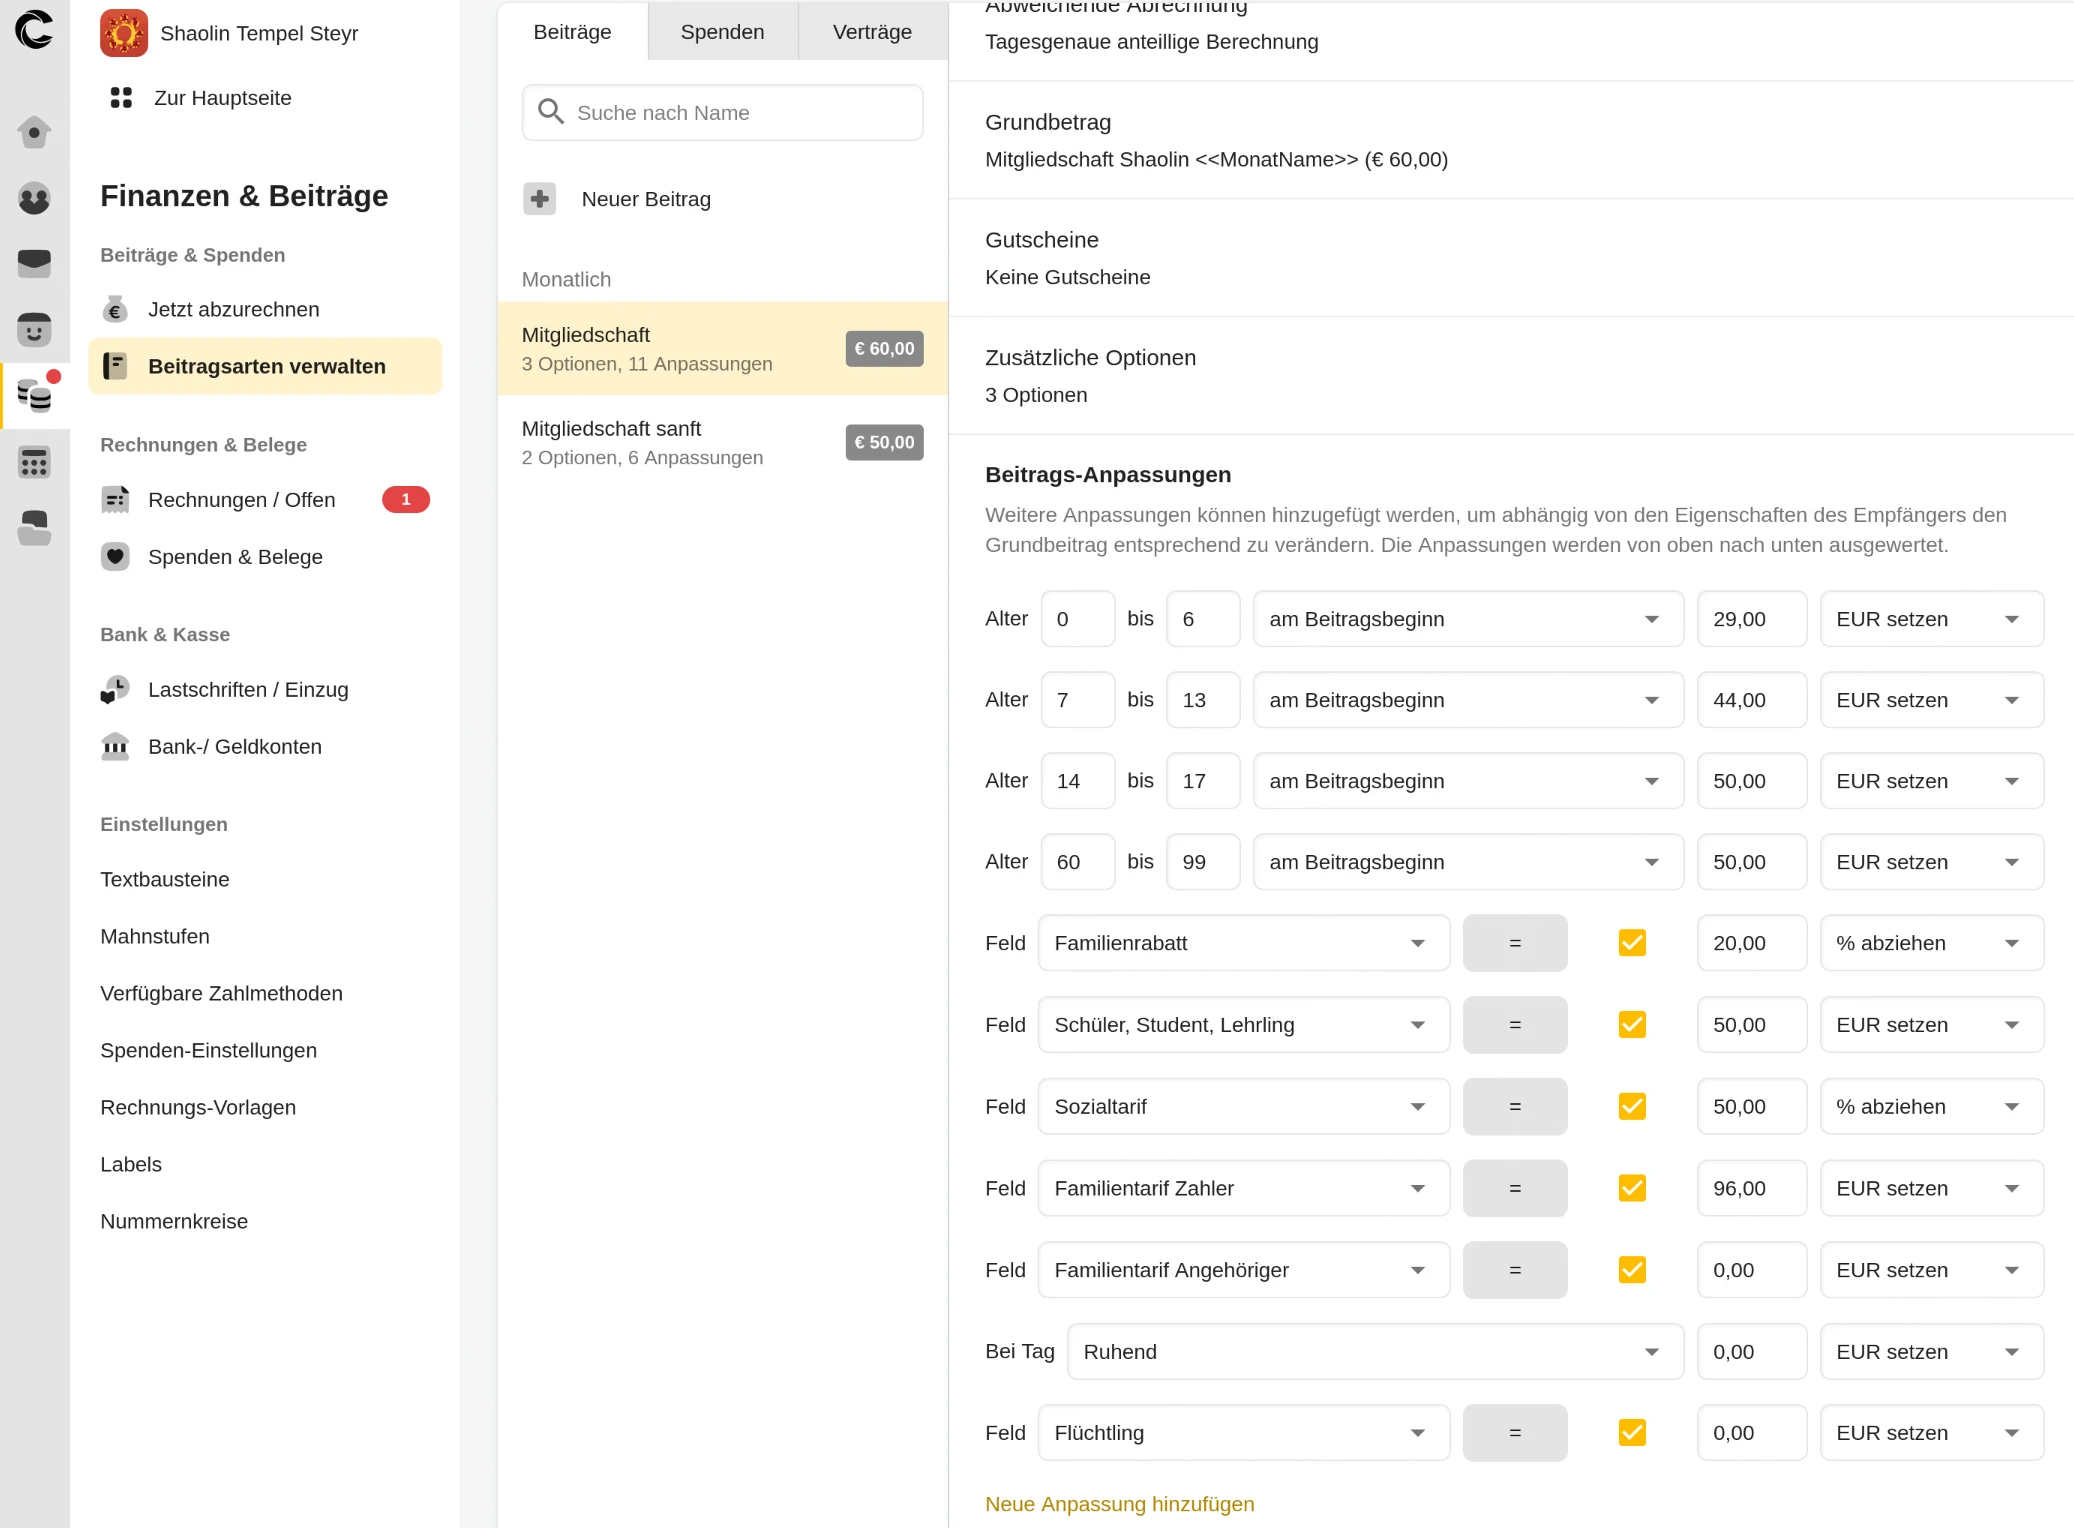Click the money bag icon Jetzt abzurechnen
Viewport: 2074px width, 1528px height.
coord(115,310)
